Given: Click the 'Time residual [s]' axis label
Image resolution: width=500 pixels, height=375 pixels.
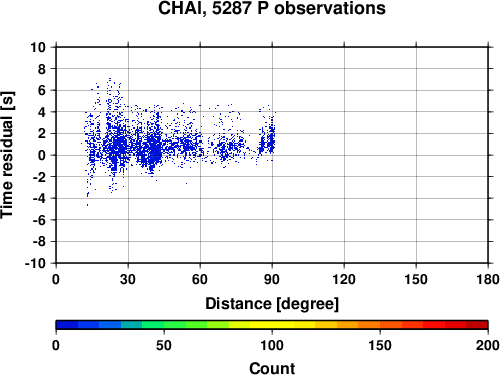Looking at the screenshot, I should click(x=7, y=155).
